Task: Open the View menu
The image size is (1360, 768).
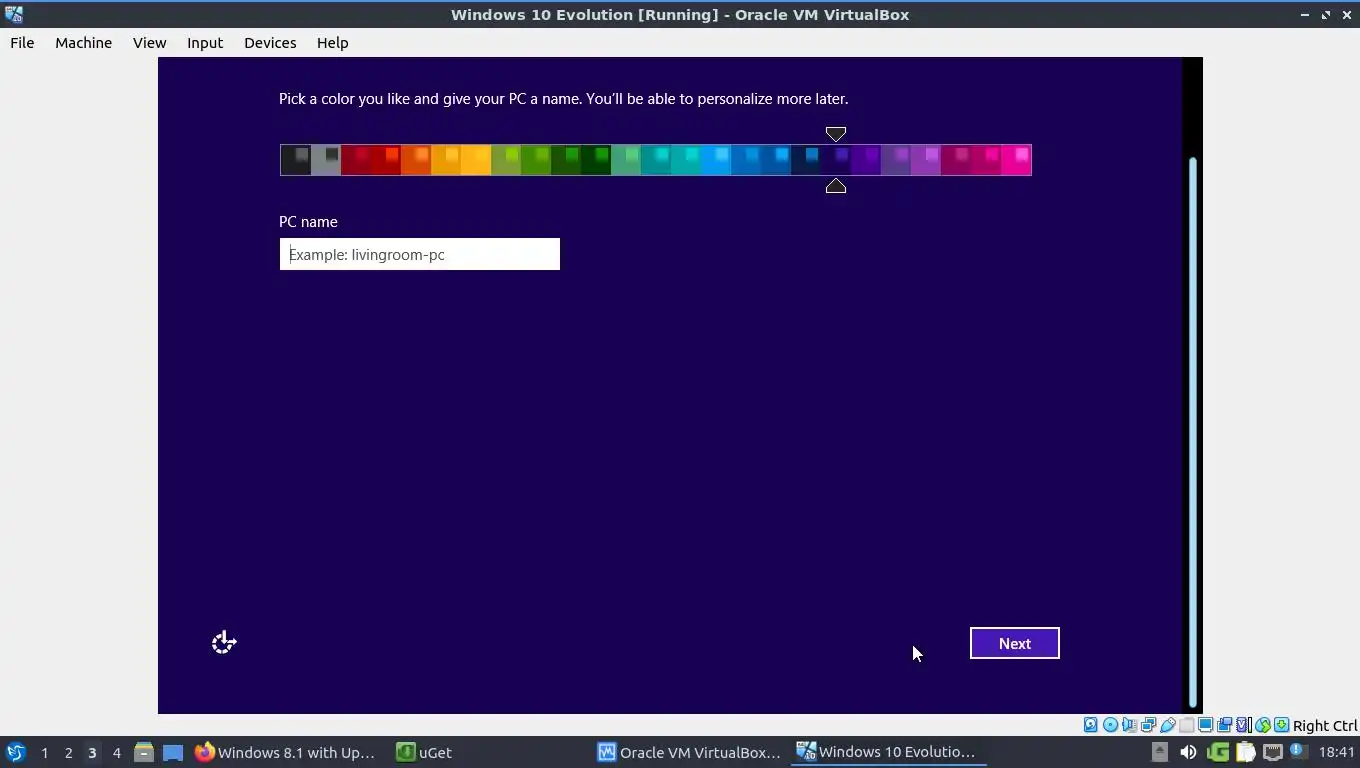Action: click(150, 43)
